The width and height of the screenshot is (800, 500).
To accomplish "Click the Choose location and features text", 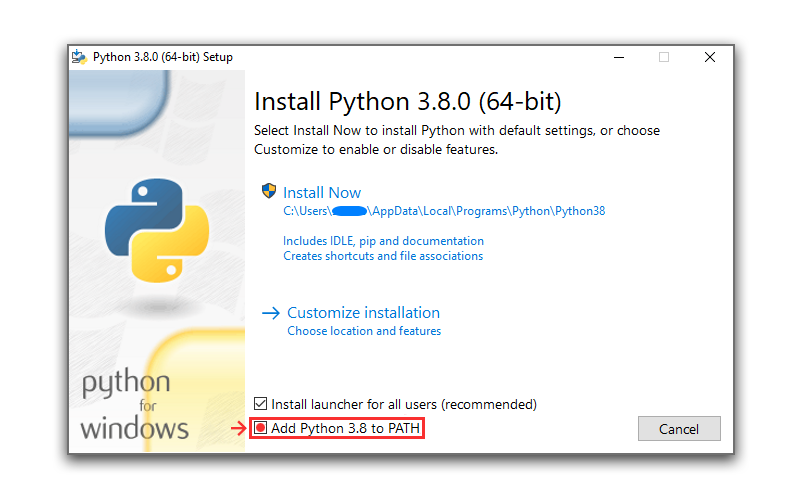I will point(364,331).
